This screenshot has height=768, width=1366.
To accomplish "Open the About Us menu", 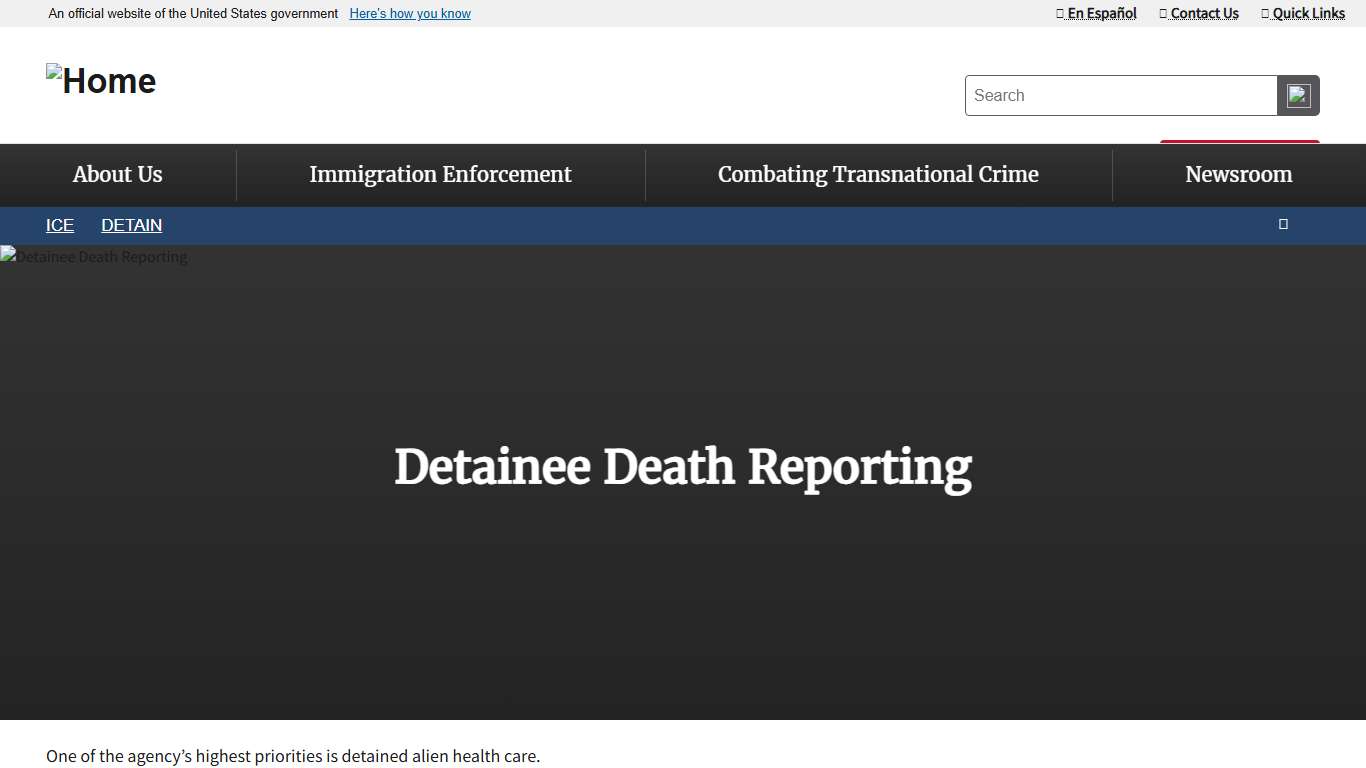I will 117,174.
